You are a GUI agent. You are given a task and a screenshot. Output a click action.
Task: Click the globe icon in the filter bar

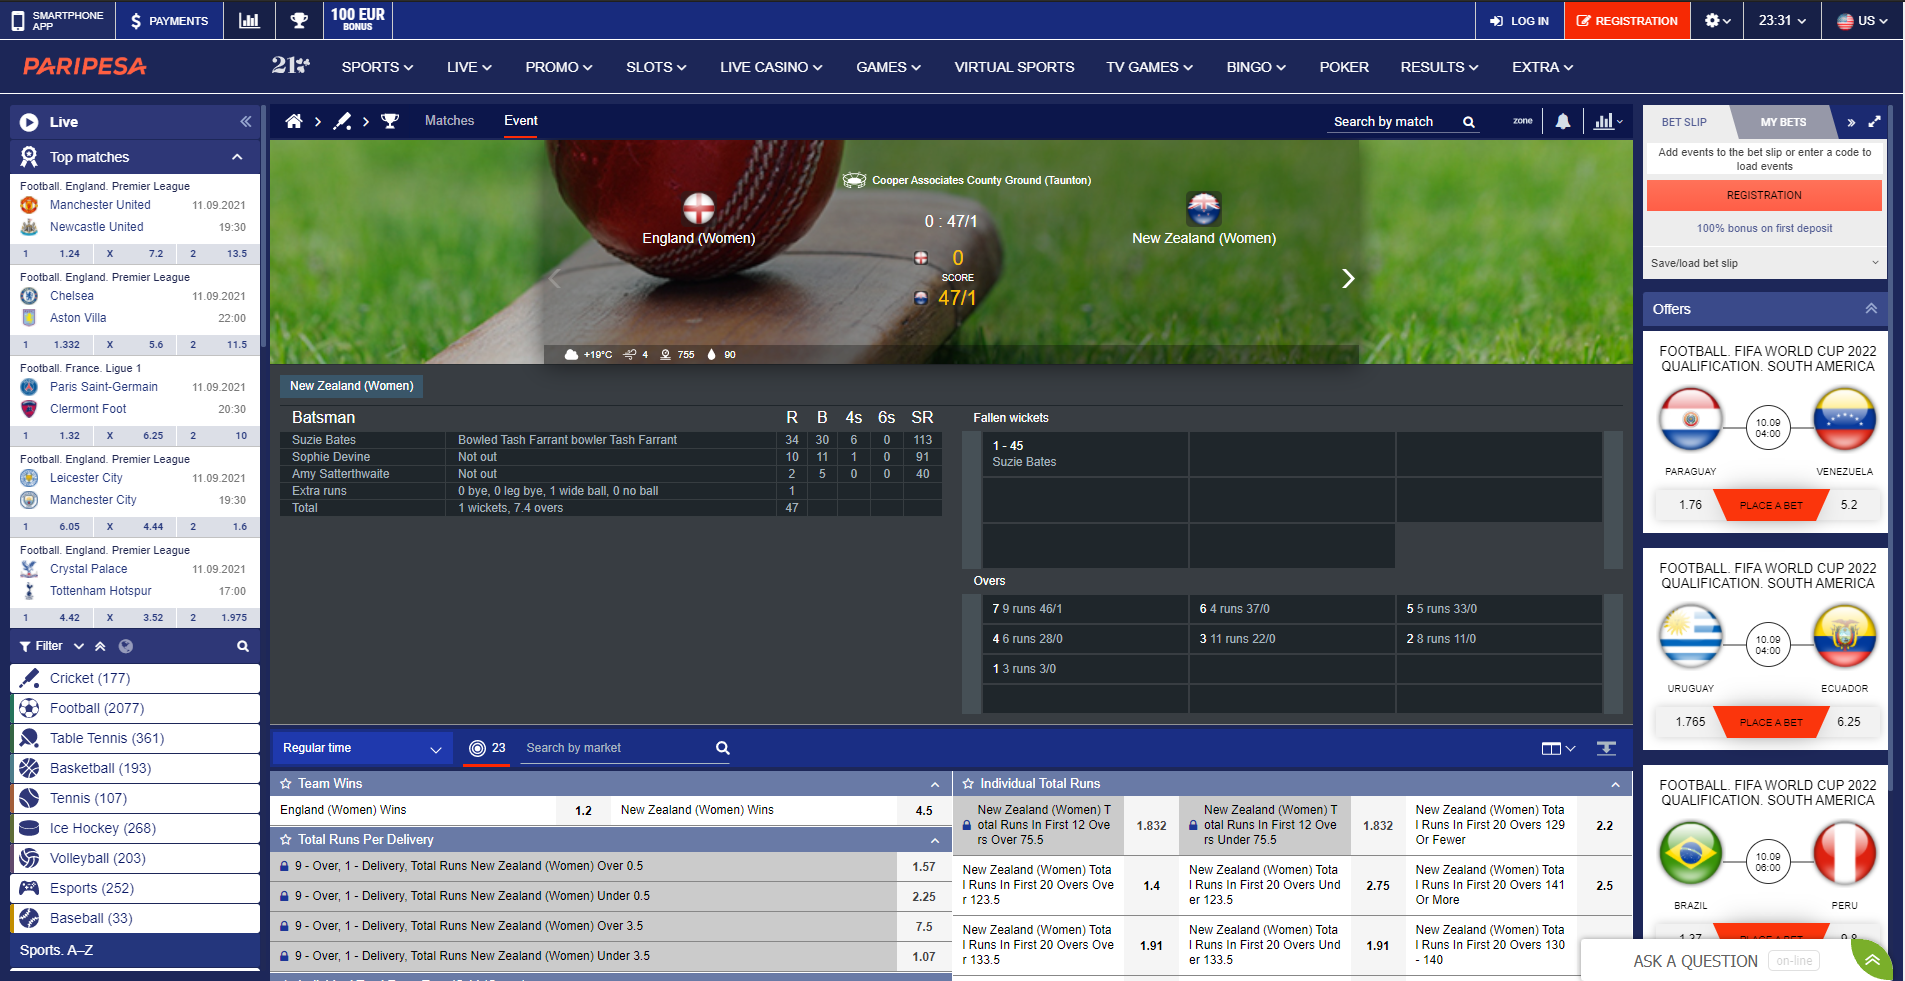click(126, 646)
